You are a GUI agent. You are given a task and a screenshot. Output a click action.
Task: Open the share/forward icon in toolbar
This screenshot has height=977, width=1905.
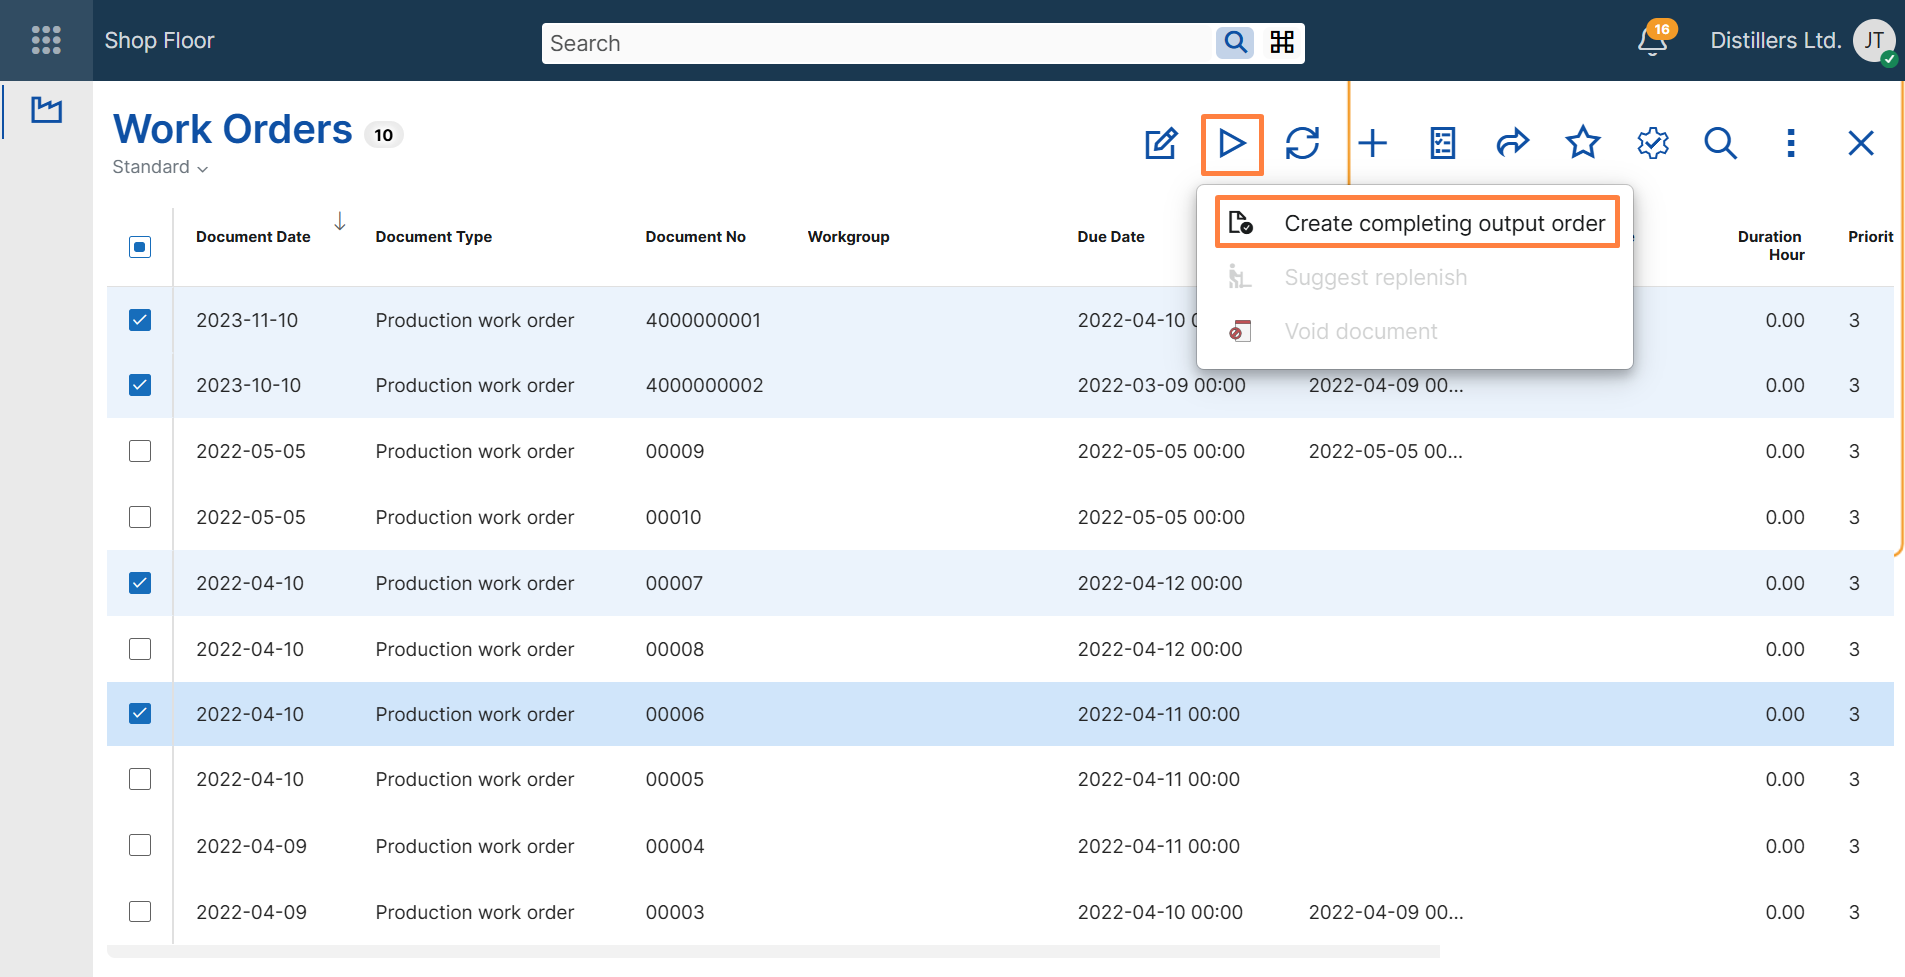click(1511, 143)
